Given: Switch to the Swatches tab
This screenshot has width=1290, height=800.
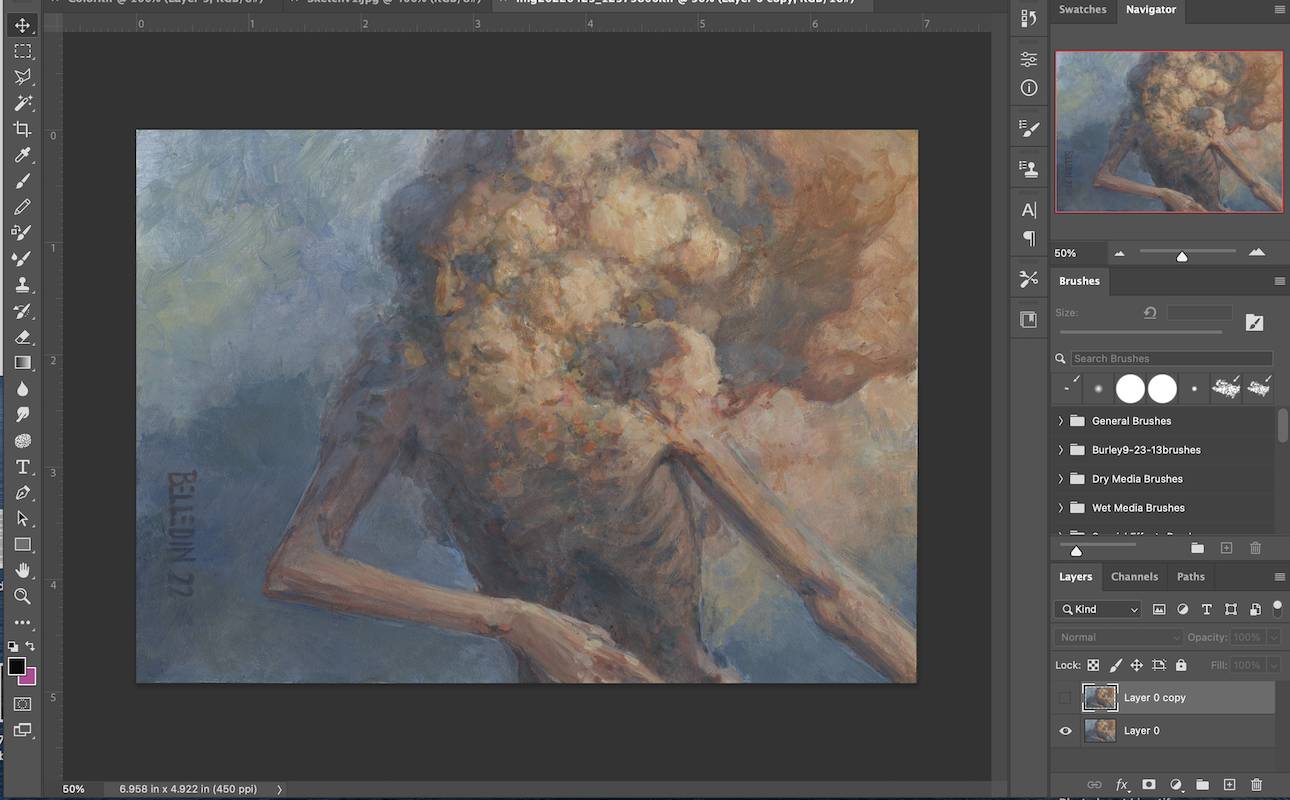Looking at the screenshot, I should point(1083,10).
